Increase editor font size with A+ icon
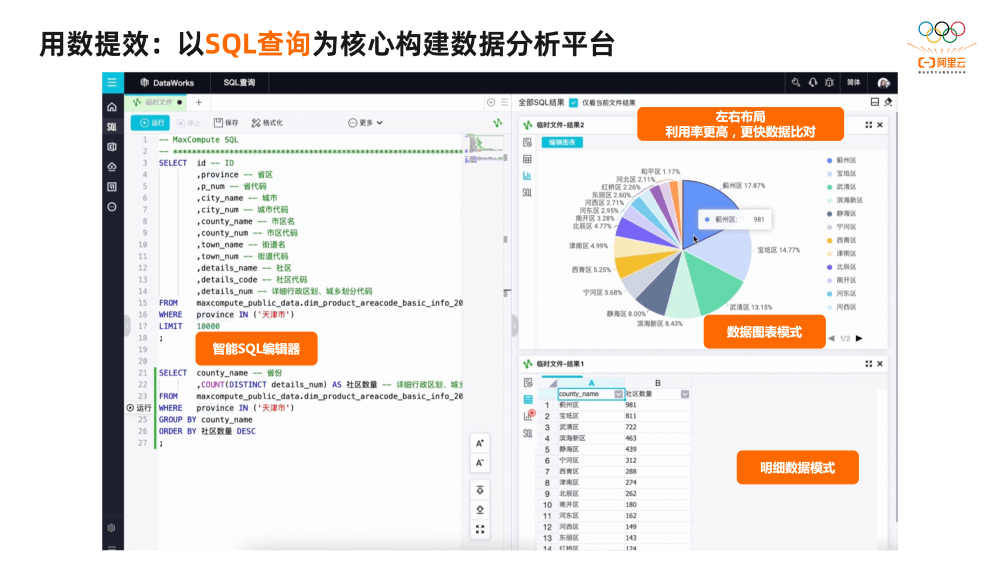The image size is (1000, 563). pyautogui.click(x=481, y=443)
